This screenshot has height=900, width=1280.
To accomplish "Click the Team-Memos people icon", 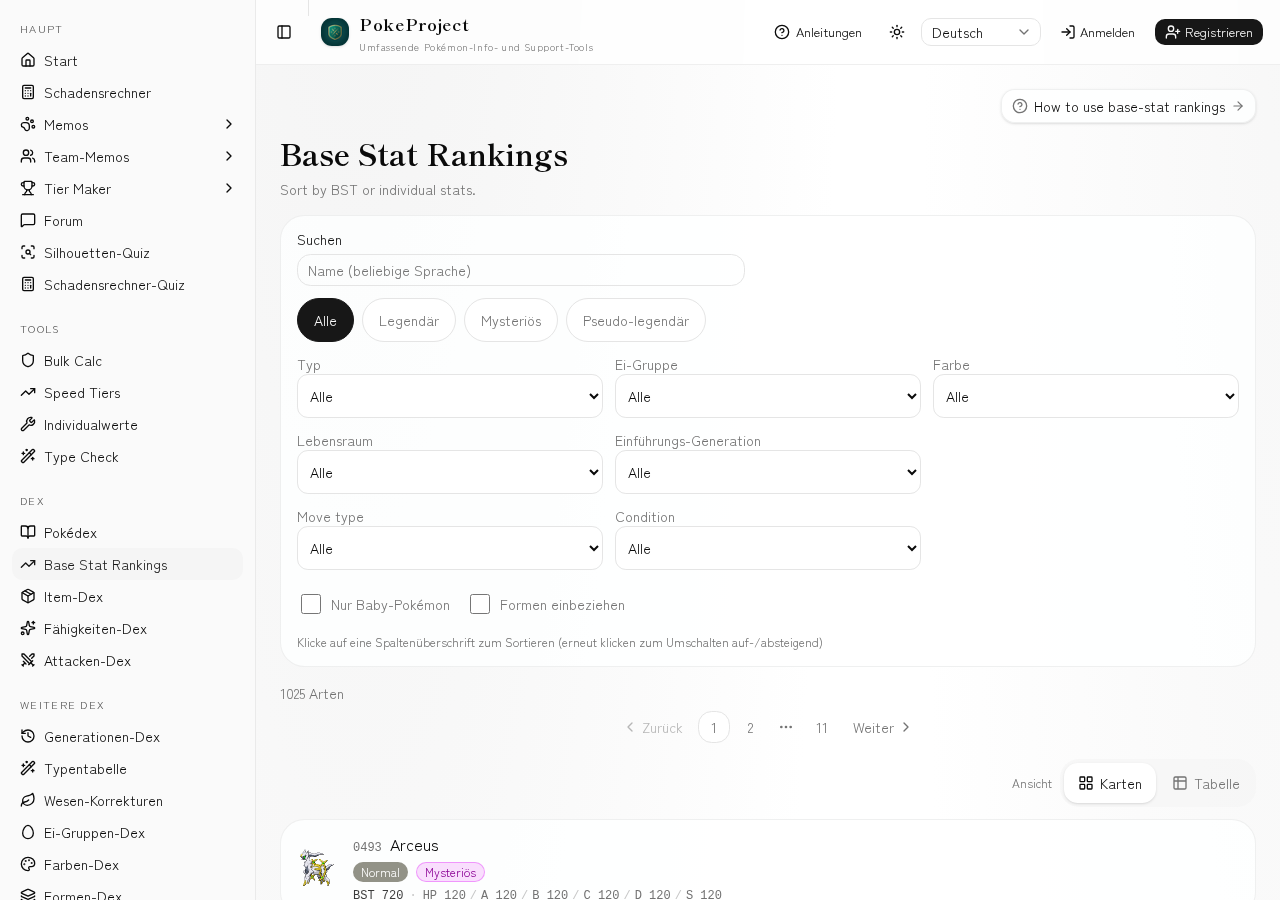I will 28,156.
